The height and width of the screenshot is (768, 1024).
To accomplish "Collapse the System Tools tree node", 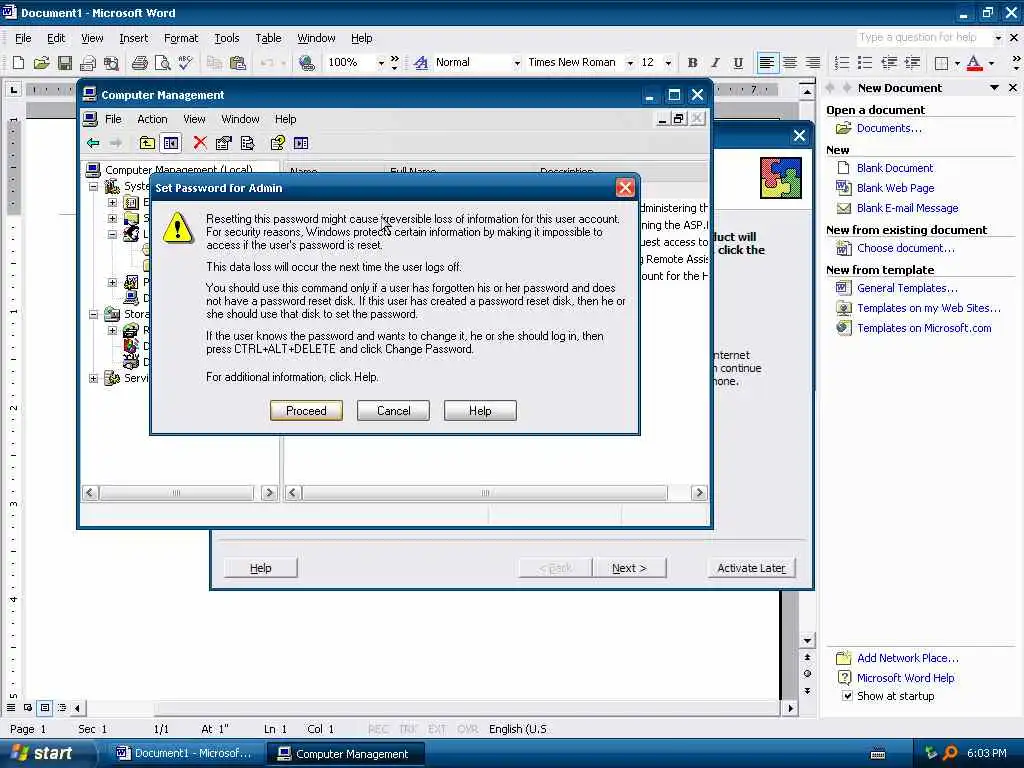I will point(93,186).
